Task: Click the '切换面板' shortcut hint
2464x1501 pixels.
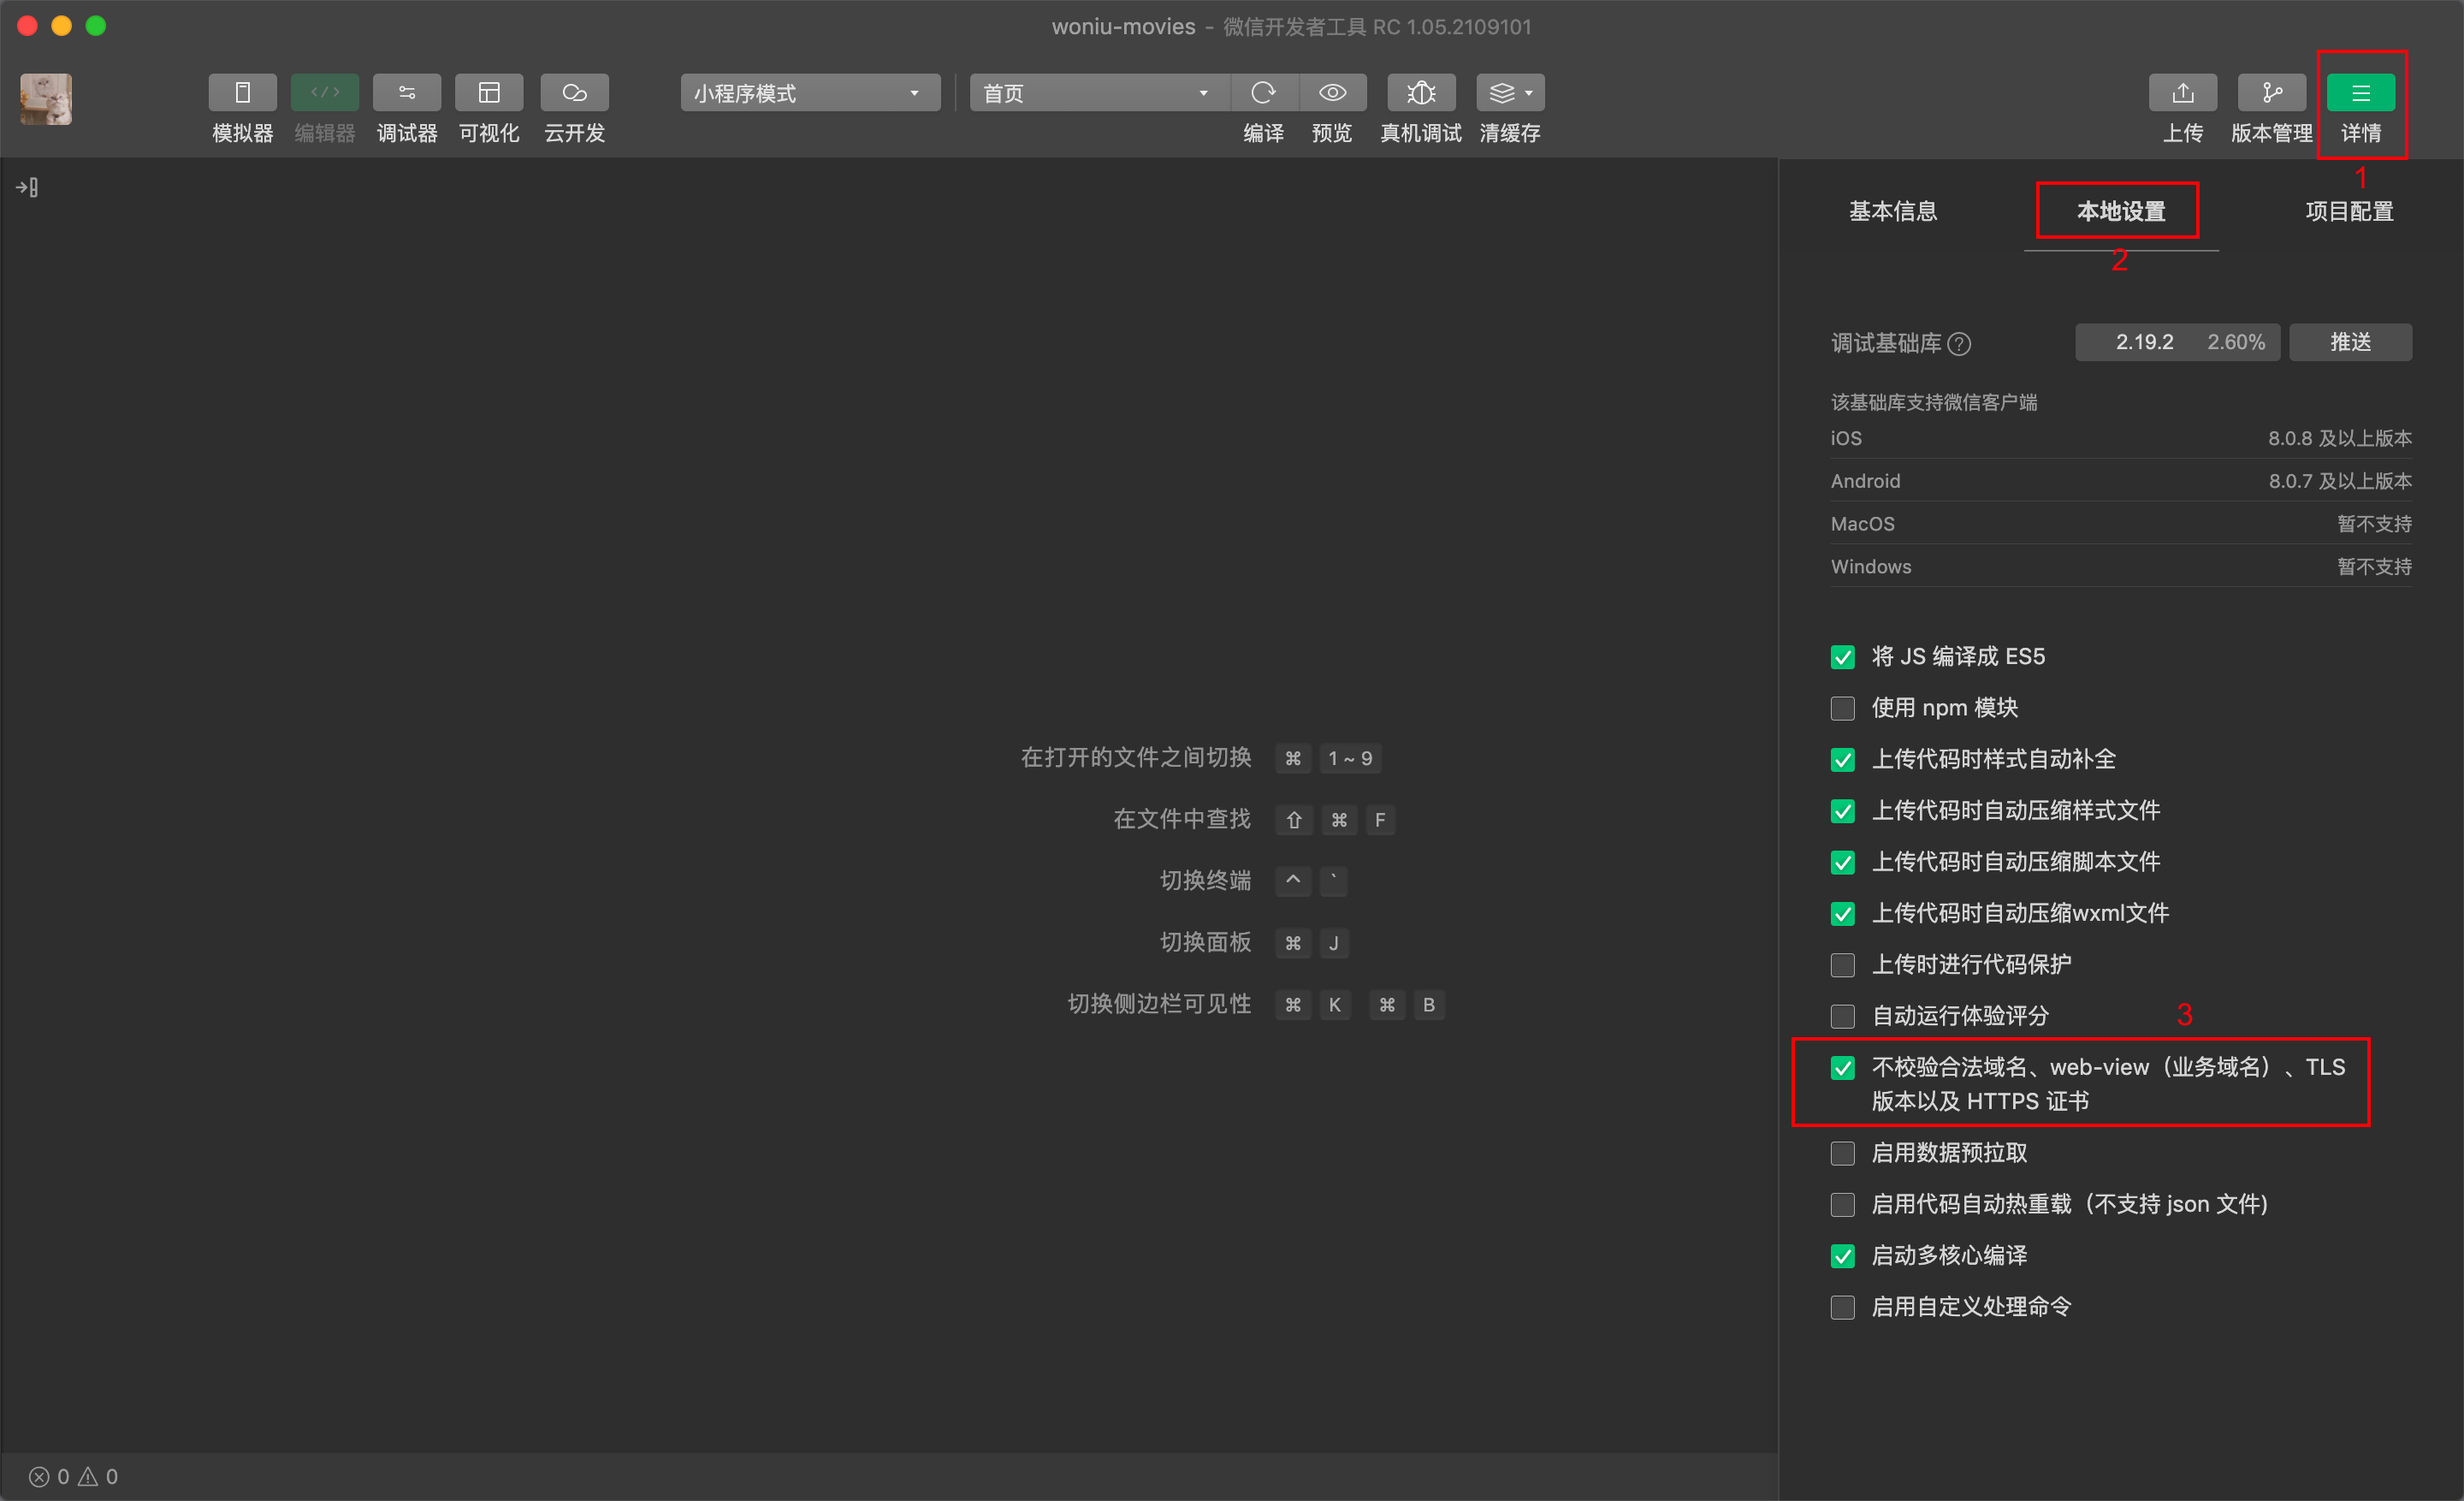Action: (1205, 943)
